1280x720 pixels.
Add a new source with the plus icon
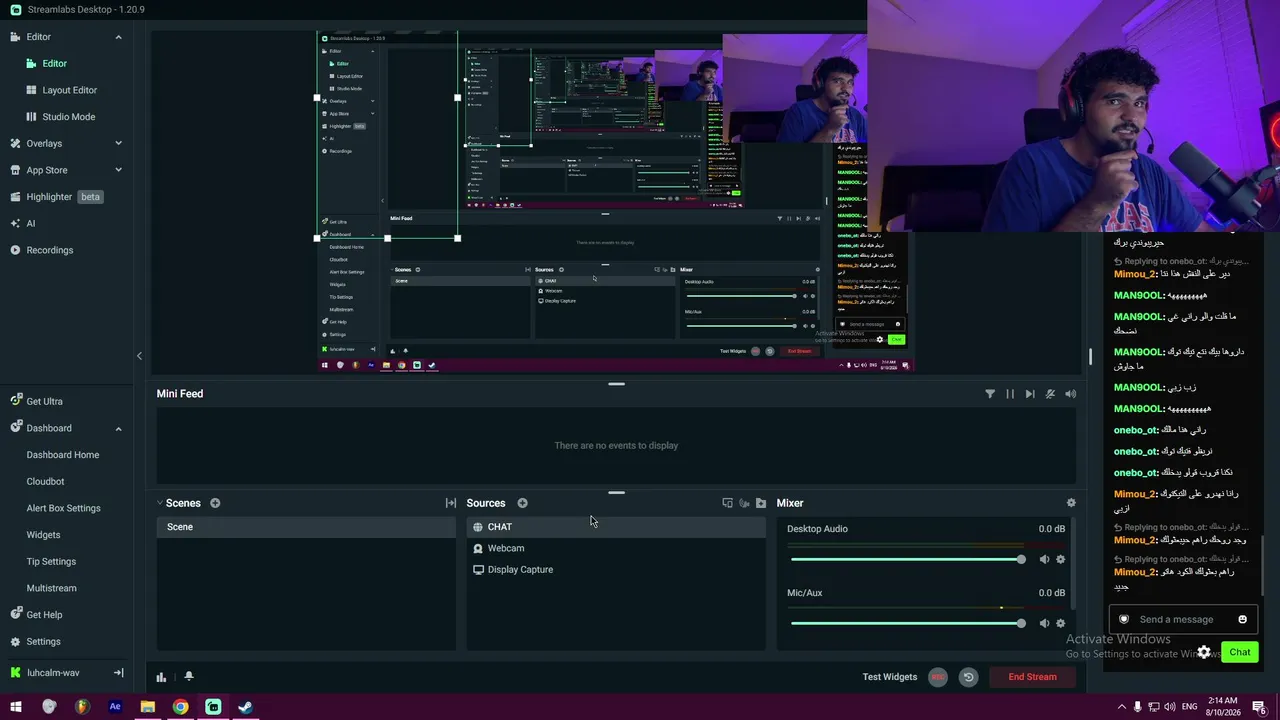(522, 503)
